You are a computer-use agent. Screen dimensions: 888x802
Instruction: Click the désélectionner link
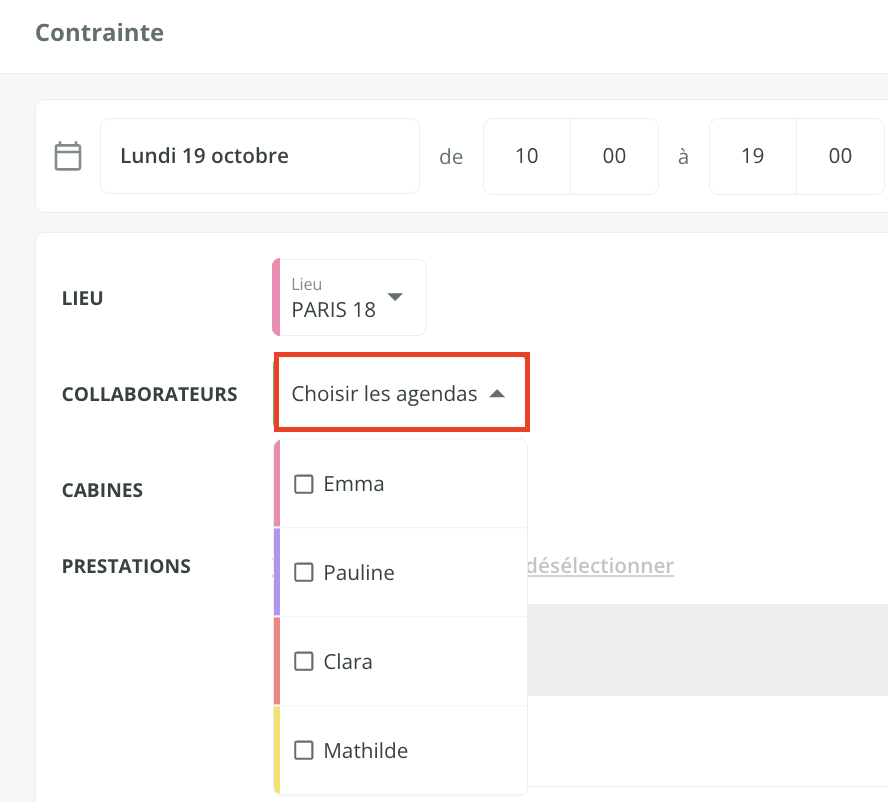pyautogui.click(x=600, y=566)
